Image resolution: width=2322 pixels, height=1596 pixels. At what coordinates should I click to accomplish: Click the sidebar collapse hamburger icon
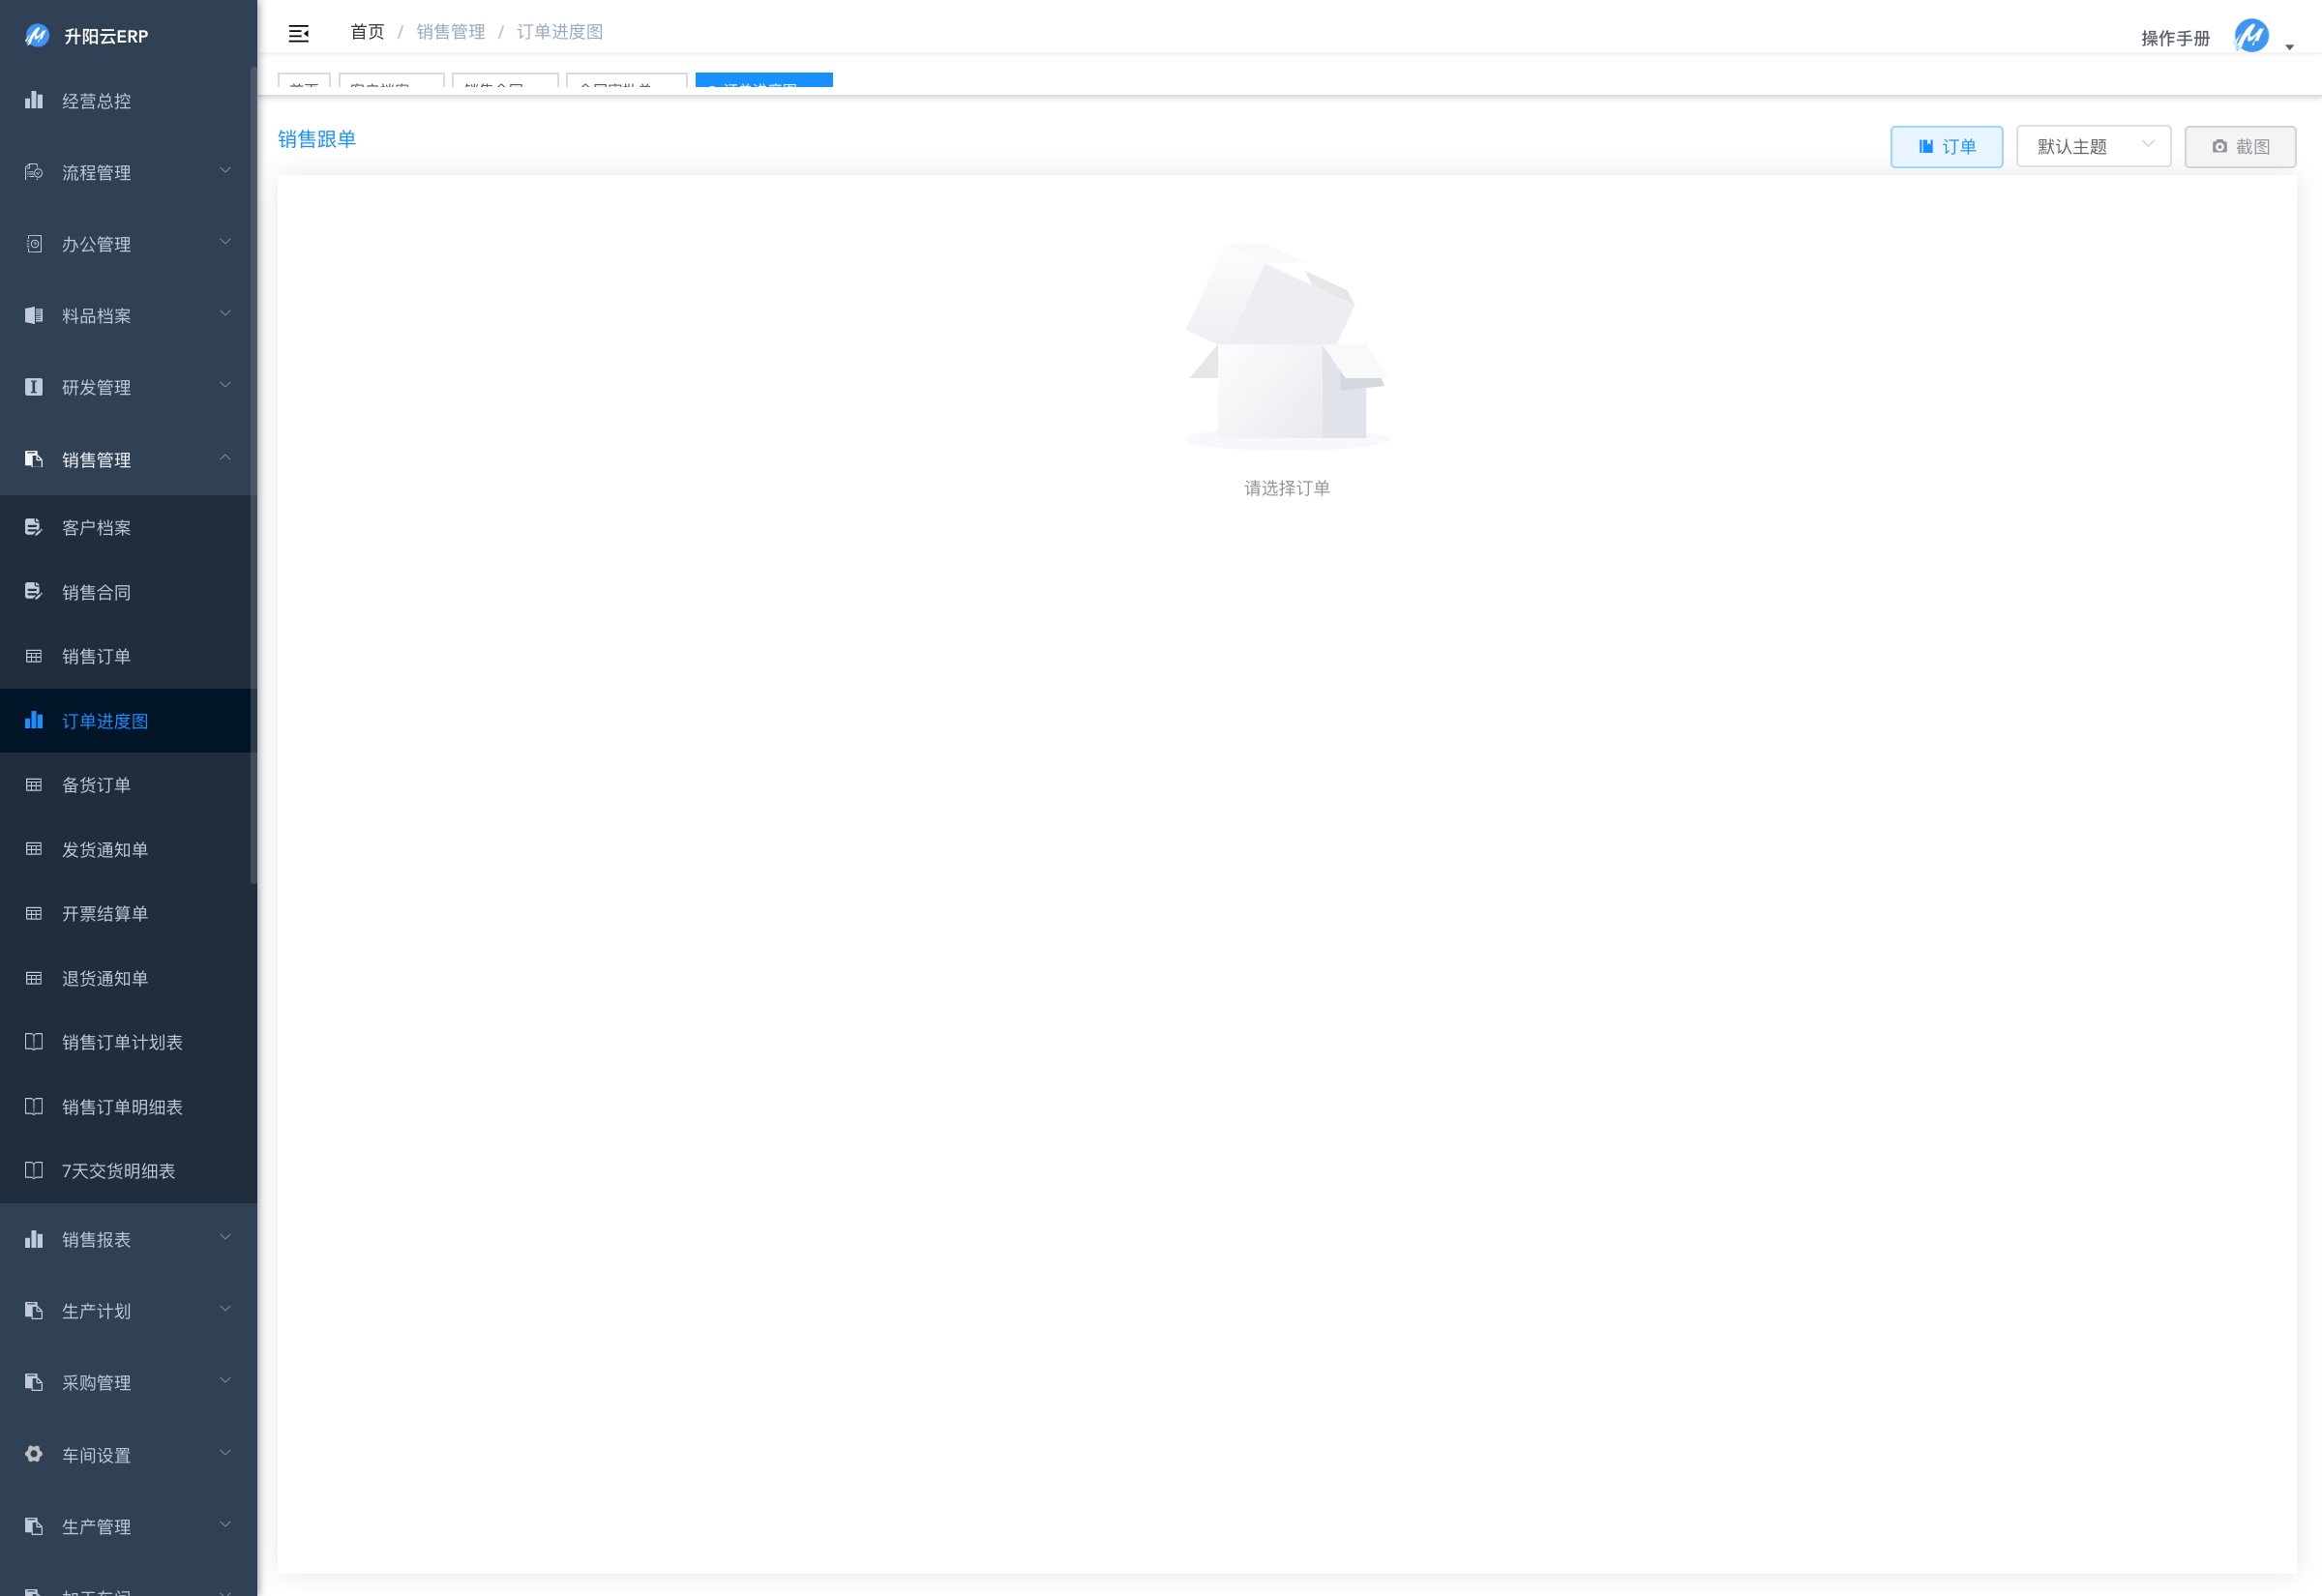[298, 34]
